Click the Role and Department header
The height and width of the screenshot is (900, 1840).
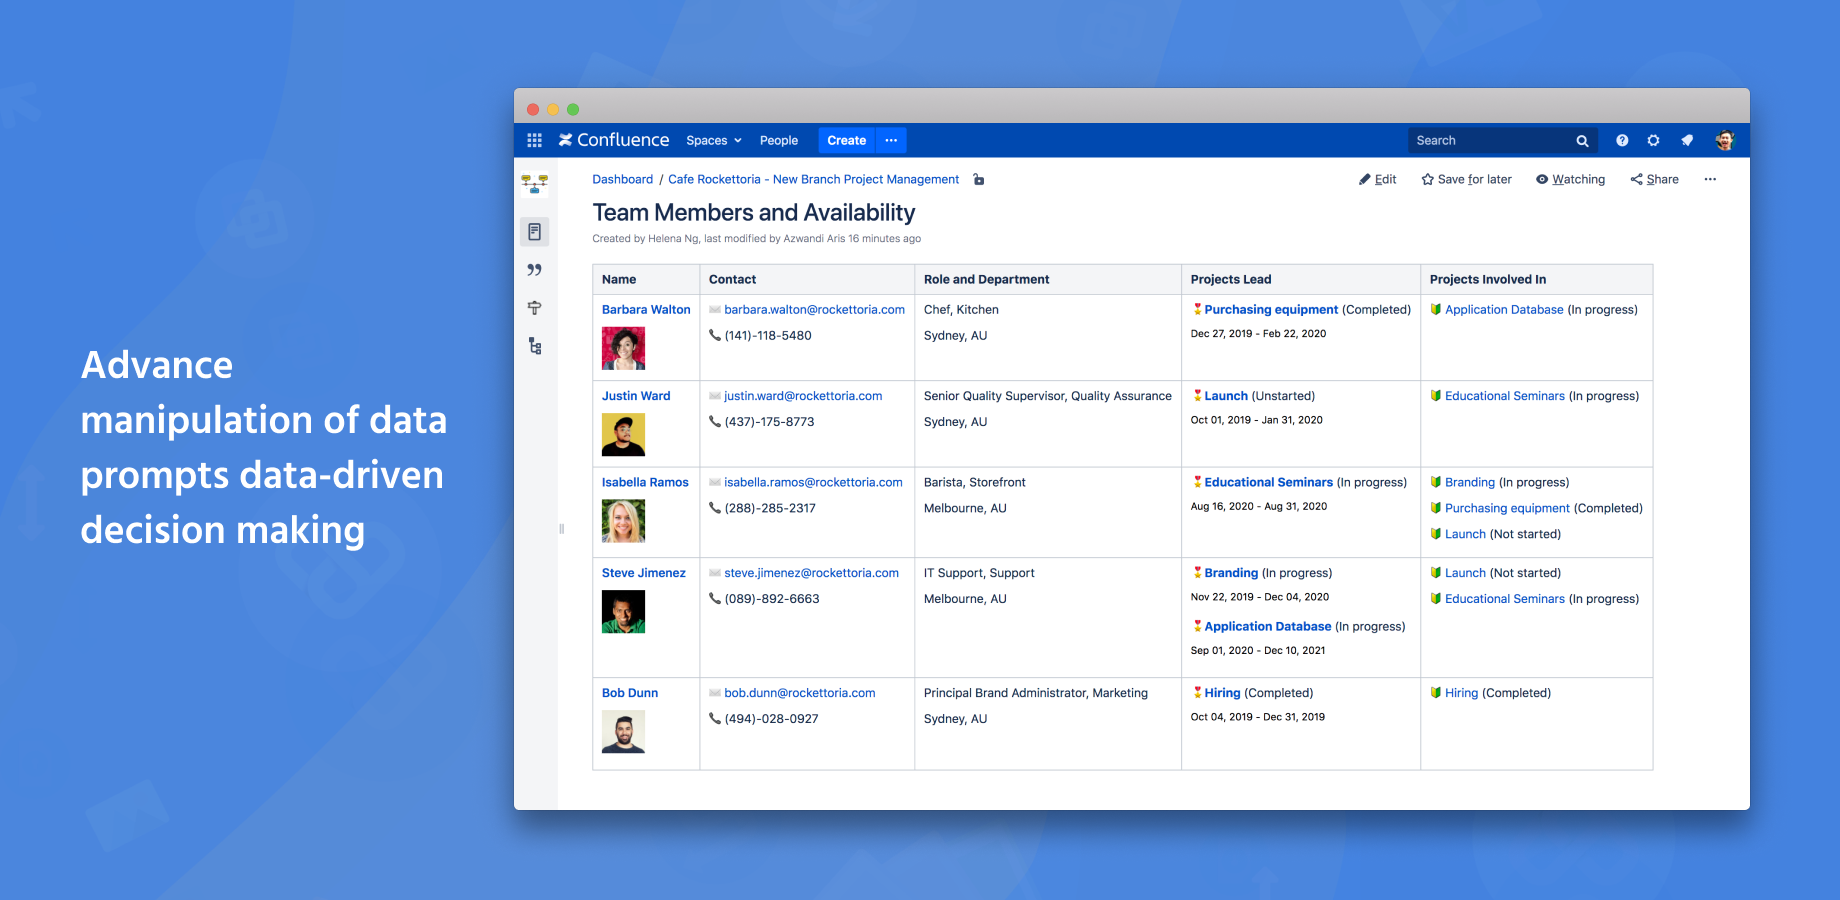1047,280
